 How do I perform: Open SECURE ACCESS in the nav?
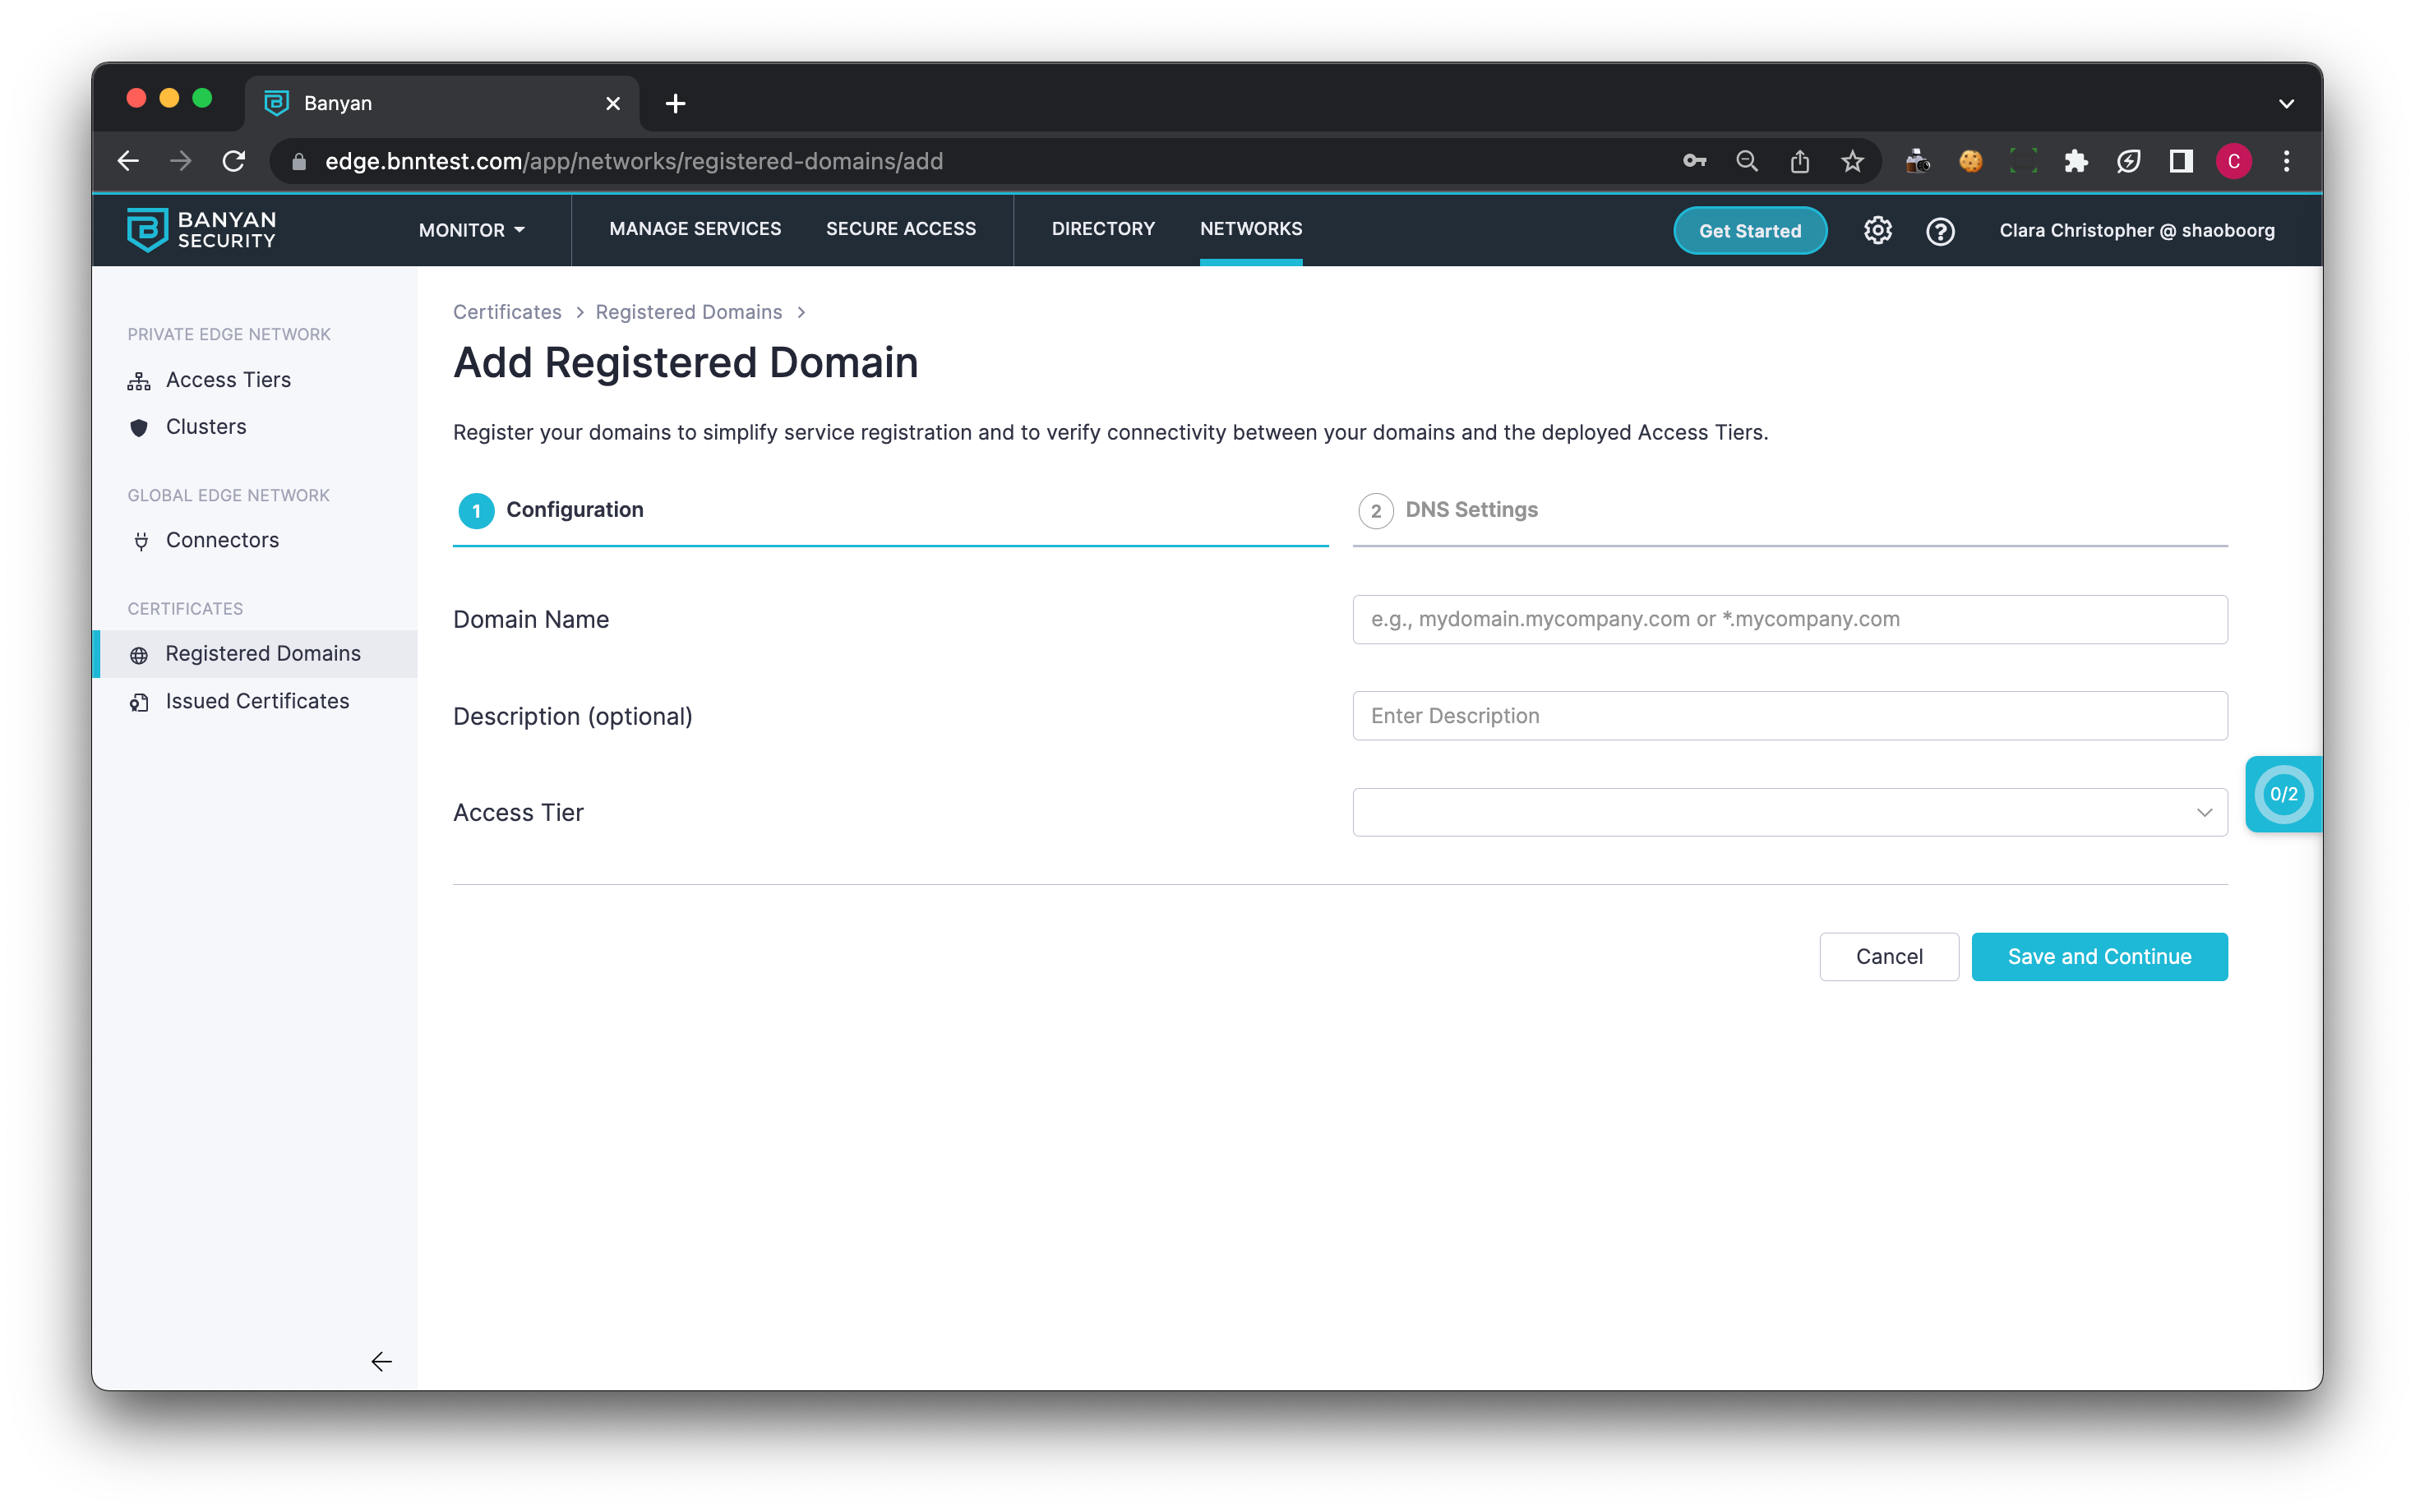pyautogui.click(x=900, y=229)
